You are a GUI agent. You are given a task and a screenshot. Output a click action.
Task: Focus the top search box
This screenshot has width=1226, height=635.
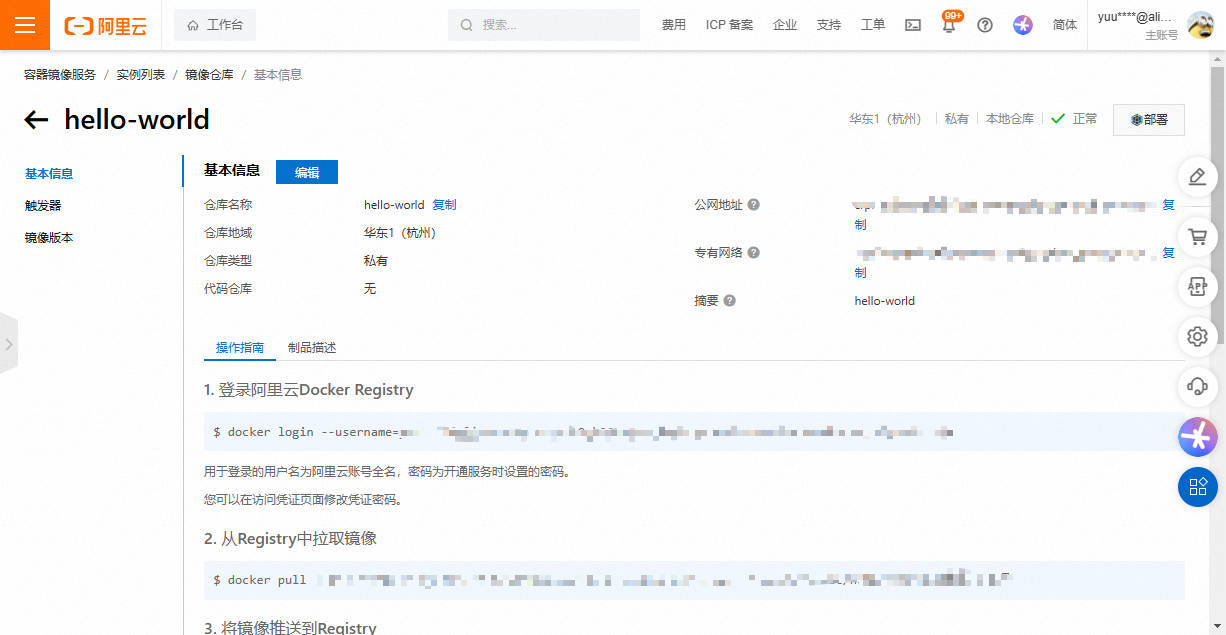(x=544, y=25)
